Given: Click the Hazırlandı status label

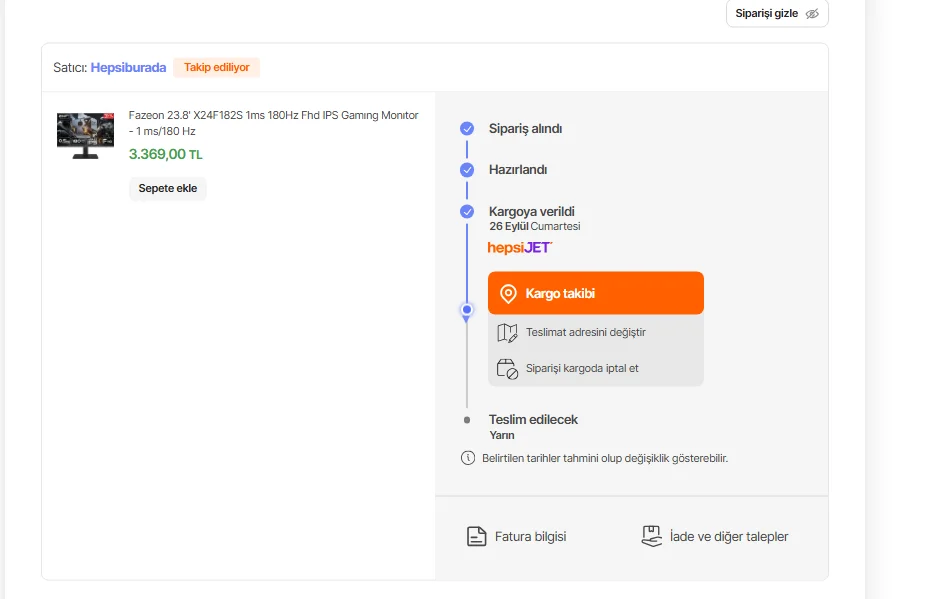Looking at the screenshot, I should (x=518, y=170).
